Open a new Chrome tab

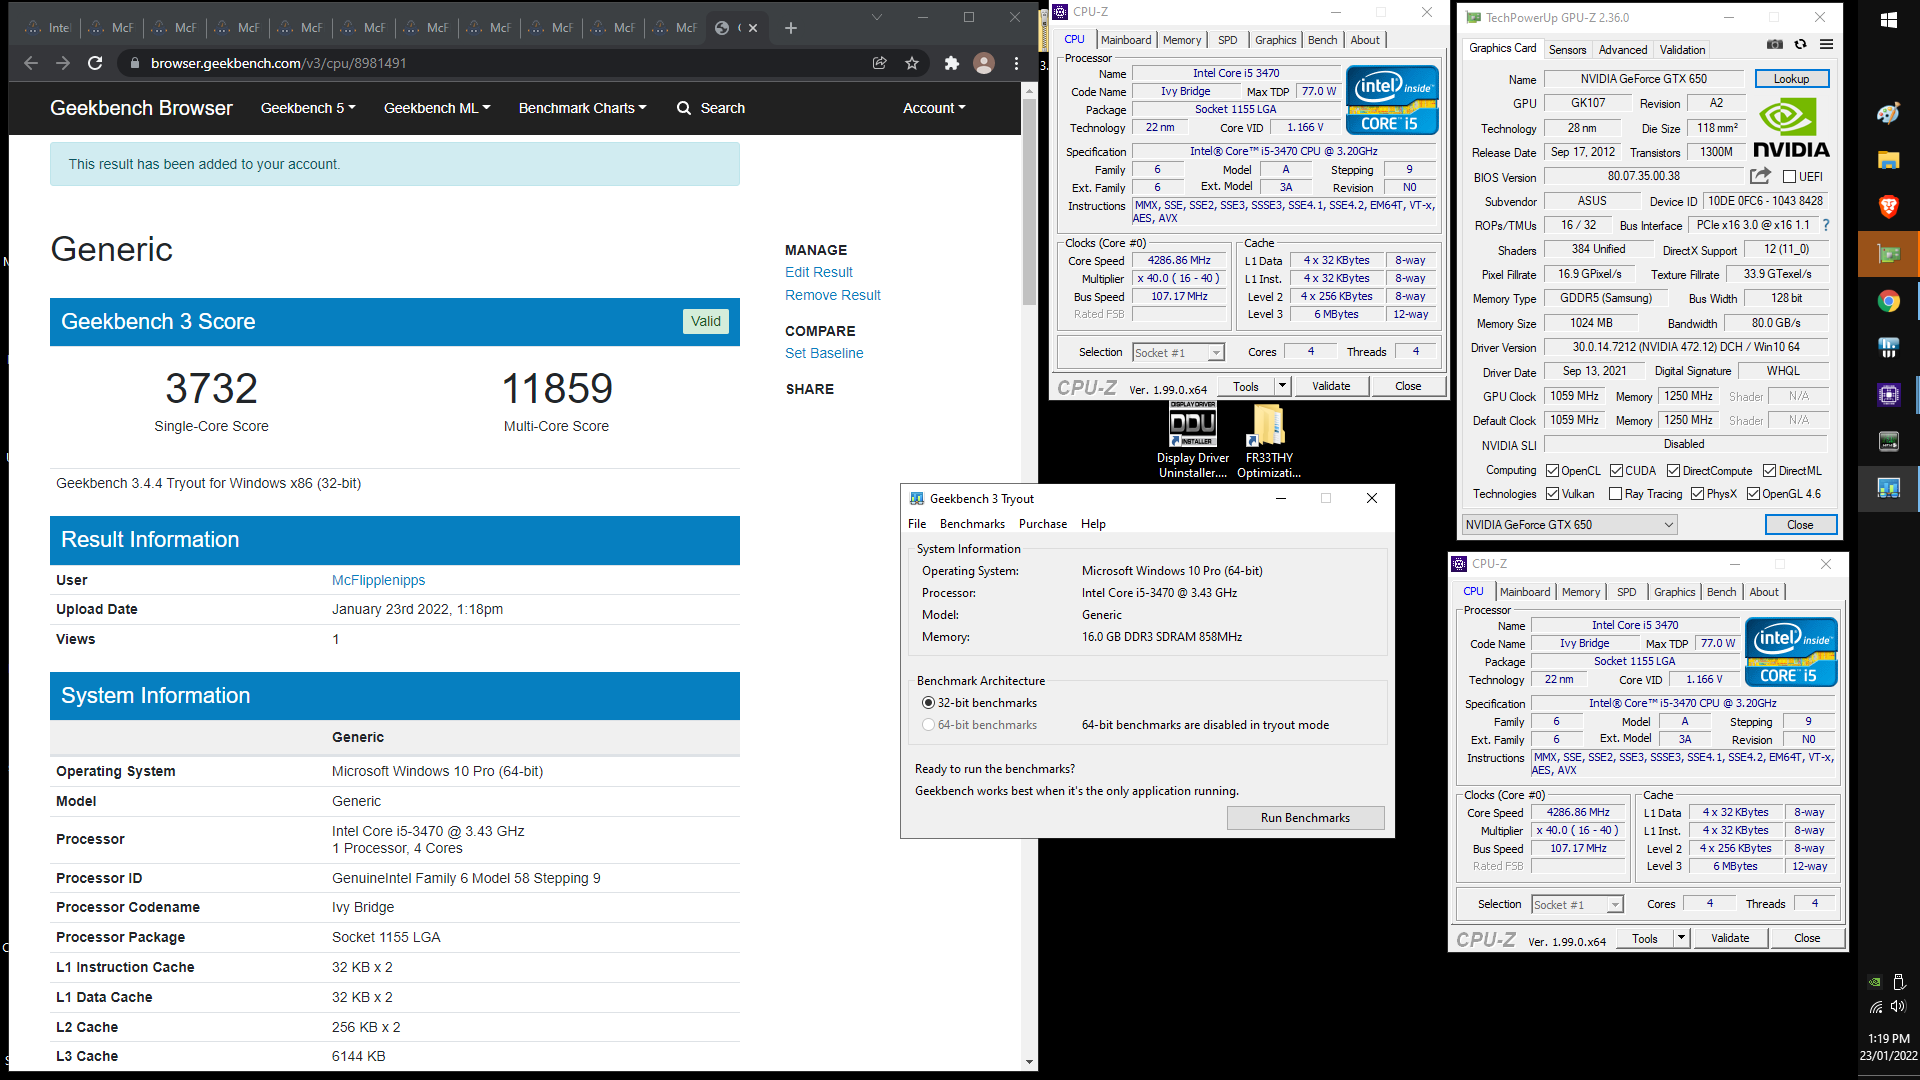pyautogui.click(x=791, y=28)
